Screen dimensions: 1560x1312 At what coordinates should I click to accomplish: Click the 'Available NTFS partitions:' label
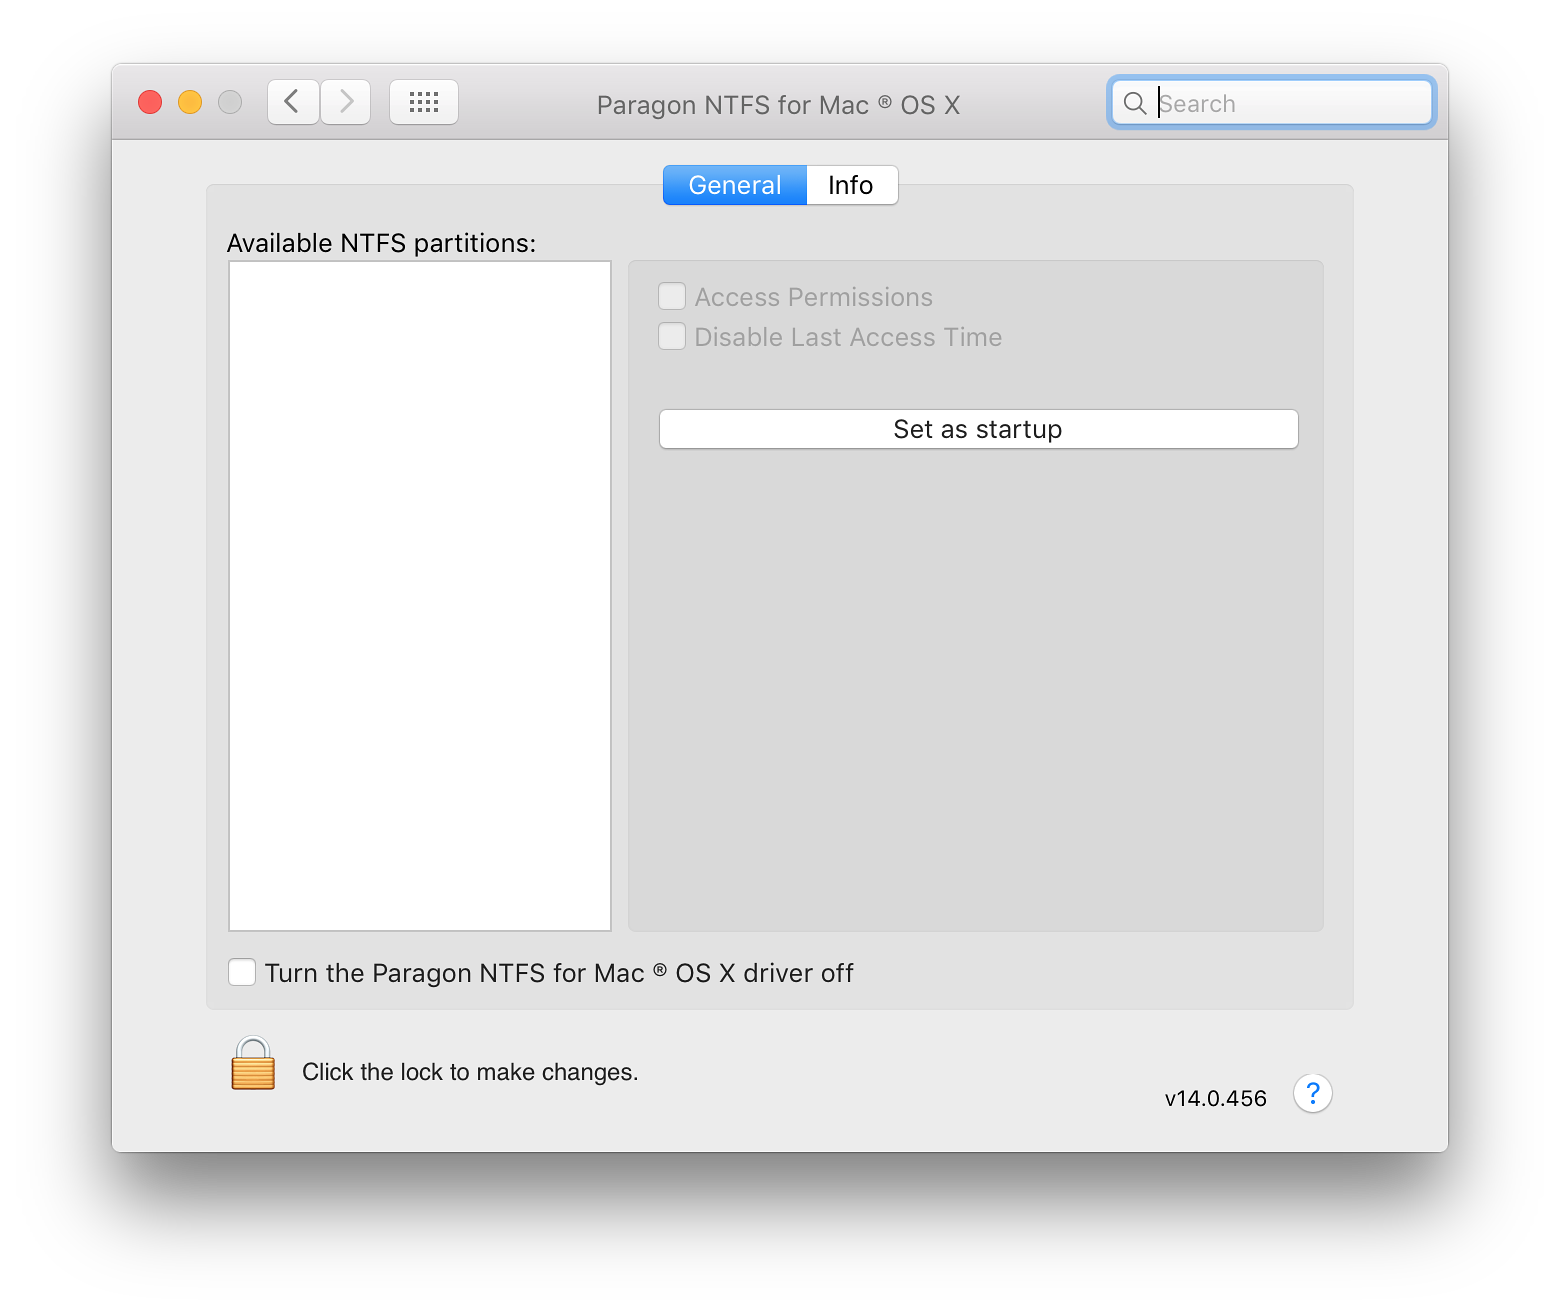381,243
